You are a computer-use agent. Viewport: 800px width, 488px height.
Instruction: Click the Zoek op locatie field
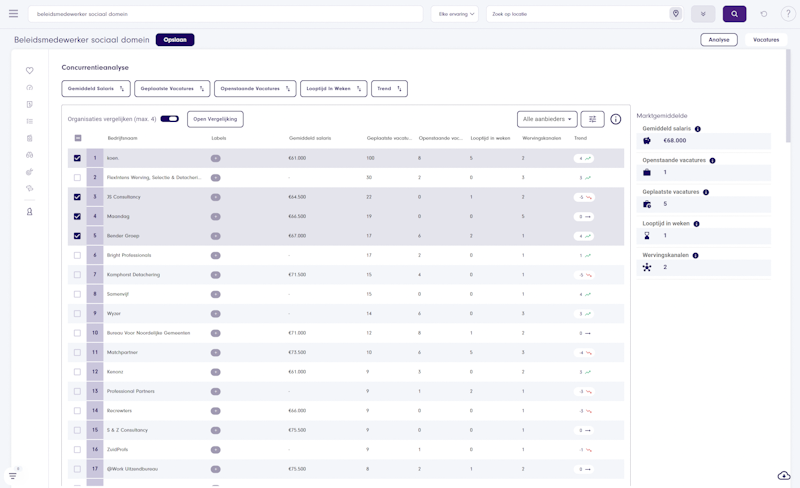[578, 14]
